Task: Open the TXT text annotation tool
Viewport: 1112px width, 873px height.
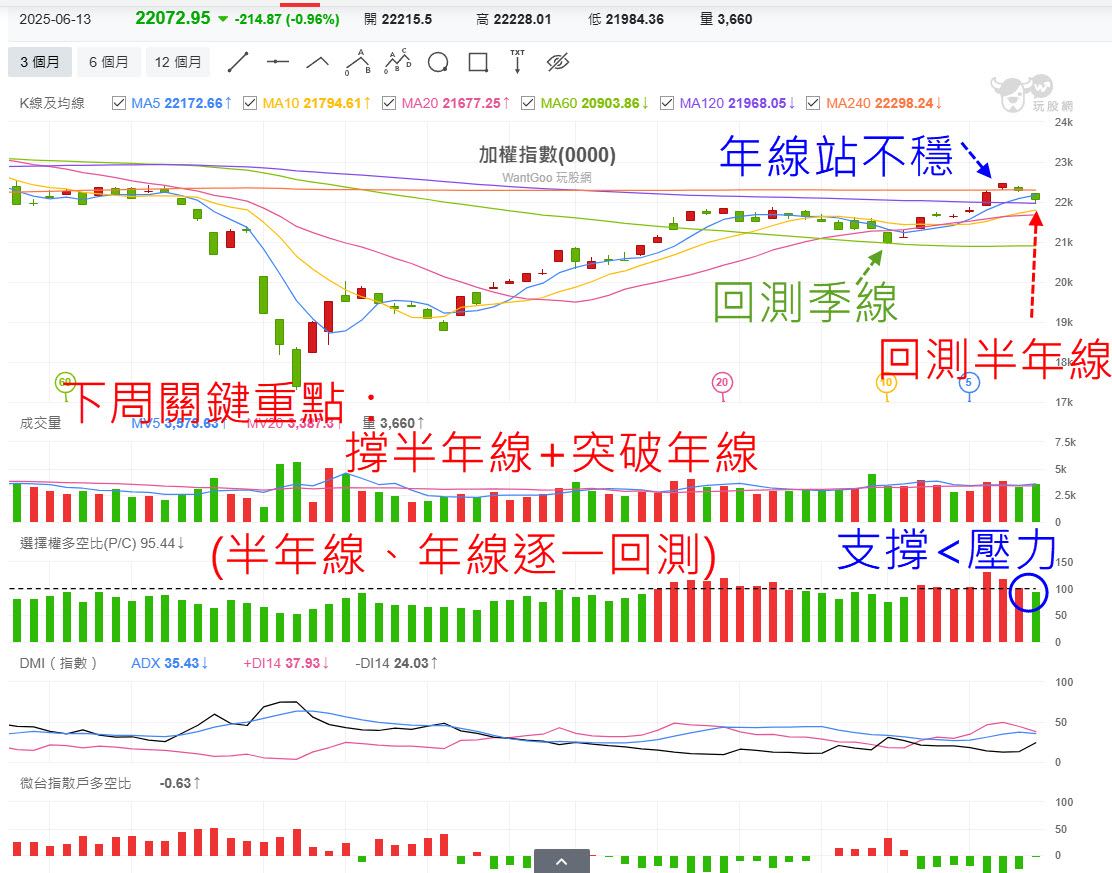Action: [x=517, y=62]
